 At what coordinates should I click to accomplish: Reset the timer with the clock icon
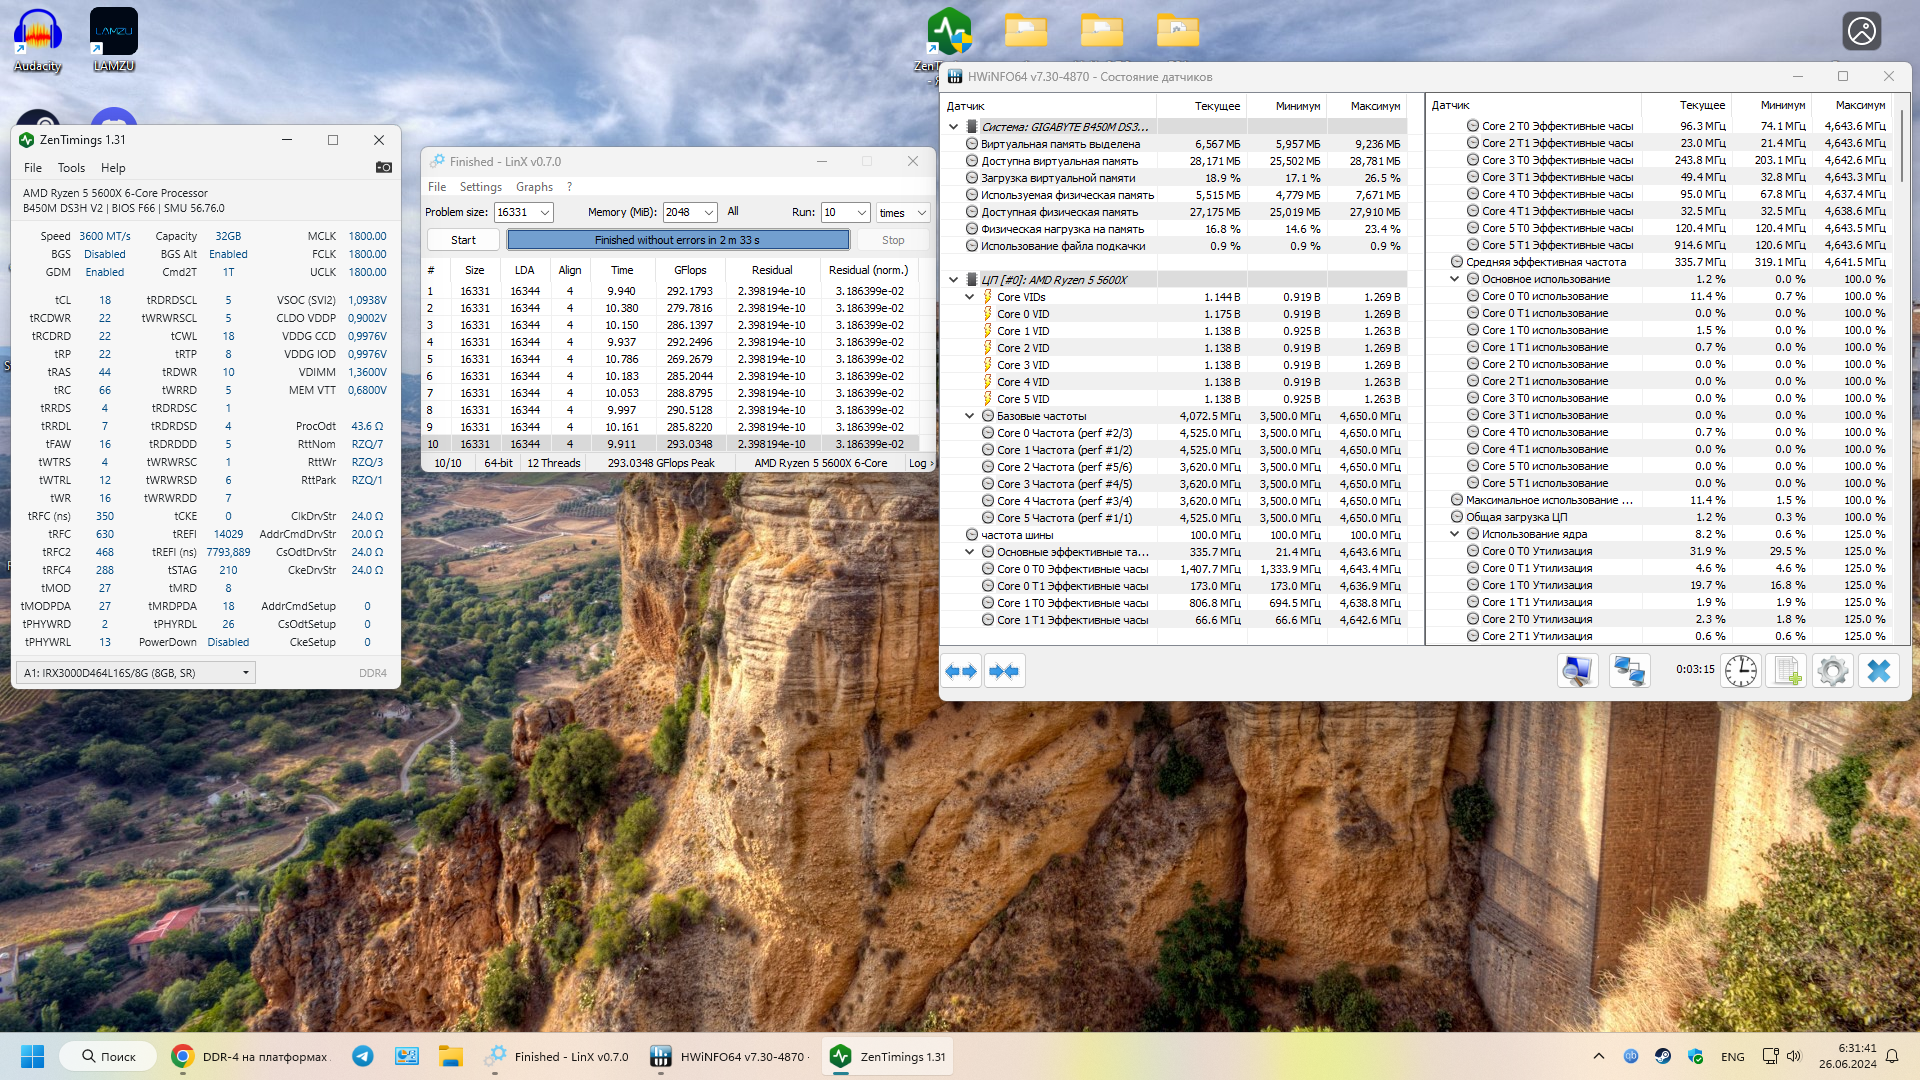tap(1740, 671)
